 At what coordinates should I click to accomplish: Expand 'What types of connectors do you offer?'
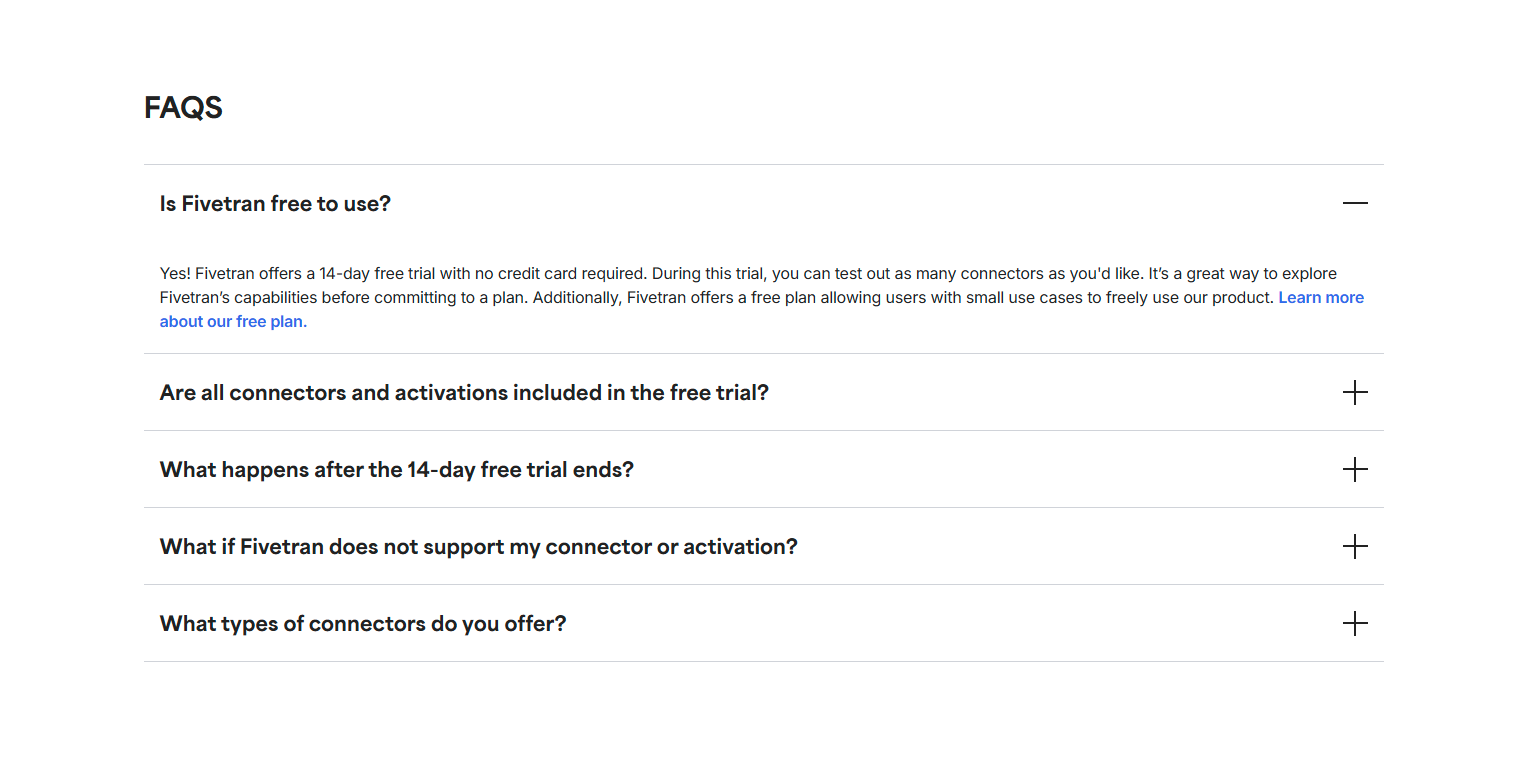click(362, 623)
